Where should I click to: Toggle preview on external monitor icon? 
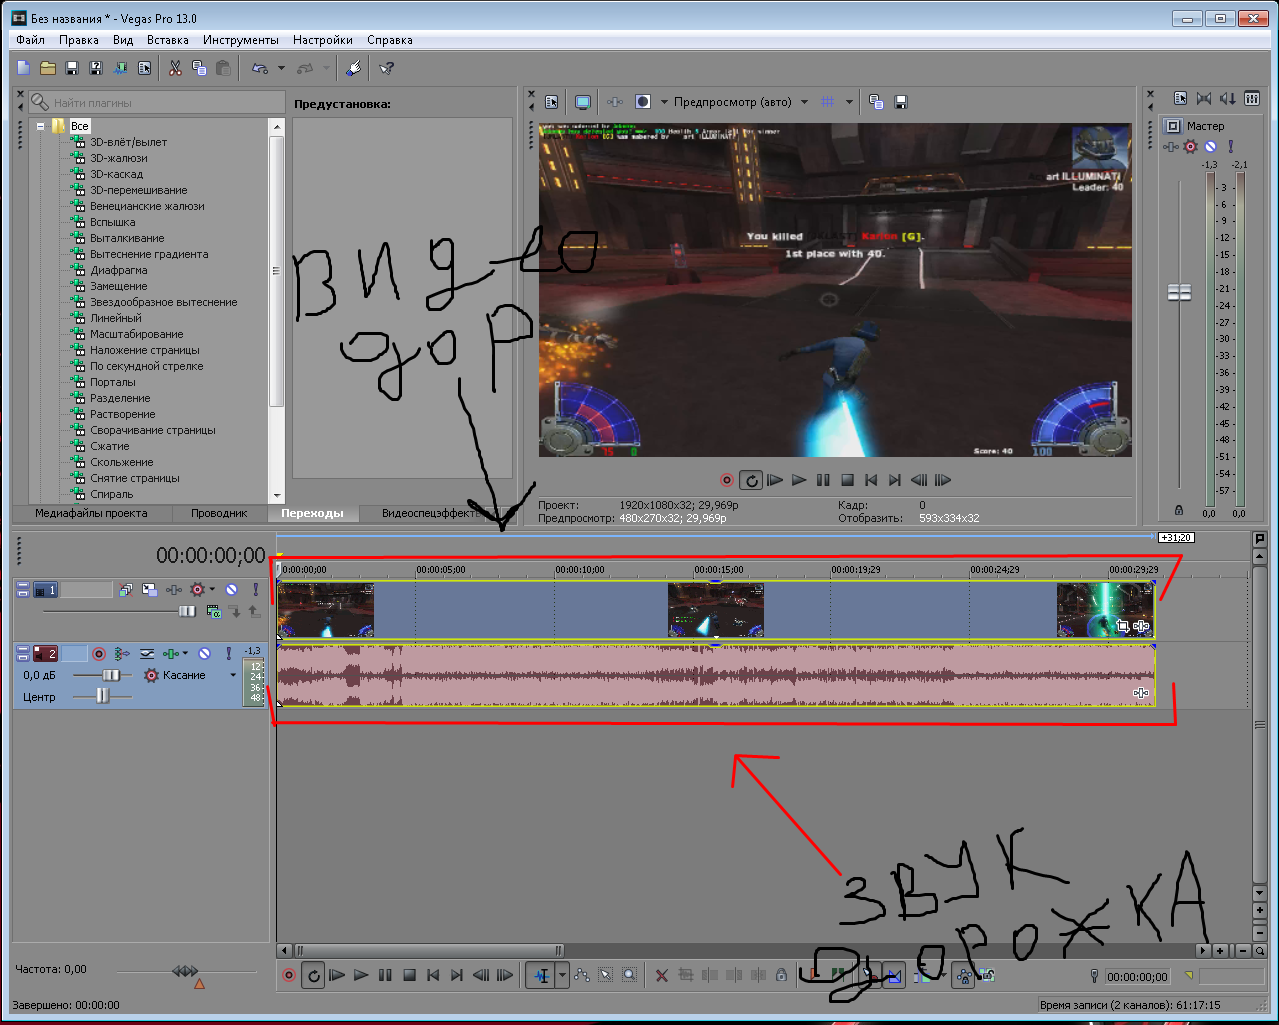point(583,102)
